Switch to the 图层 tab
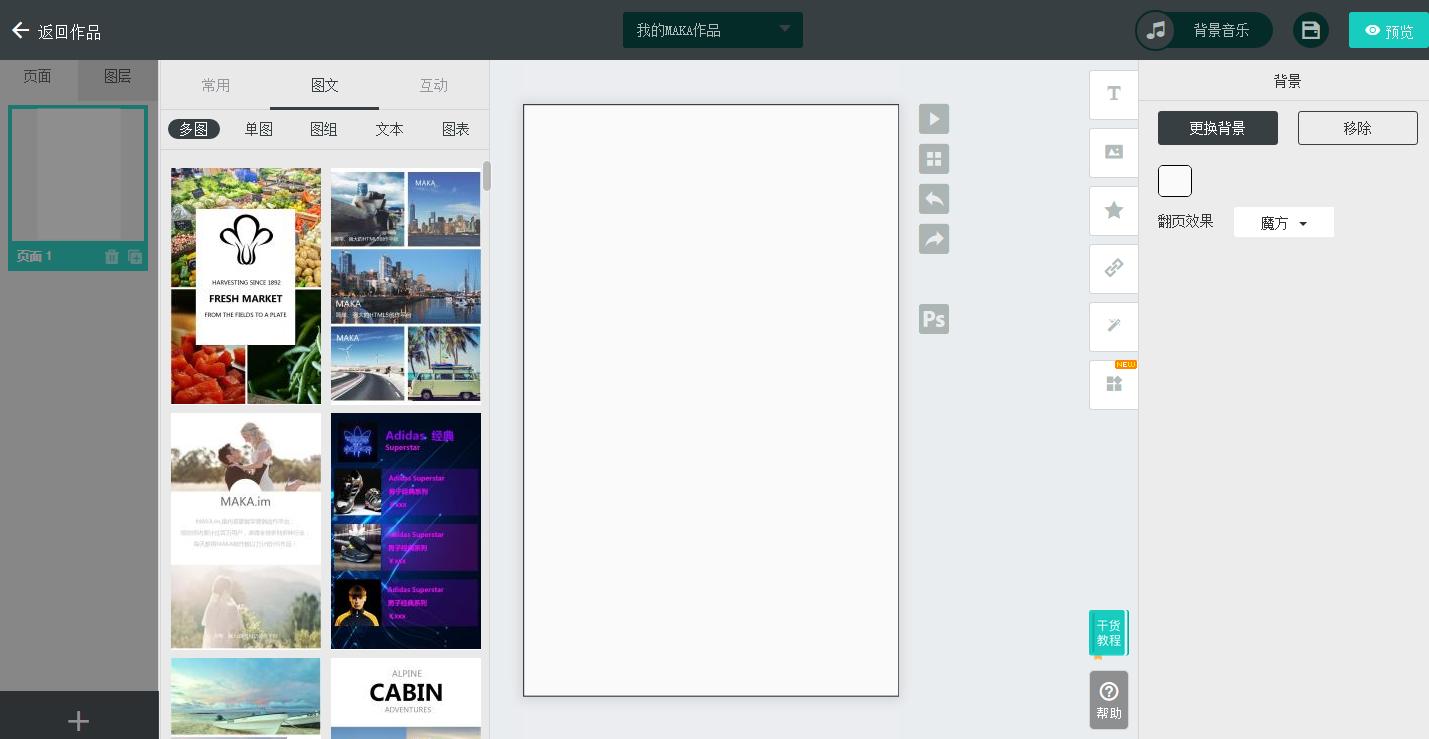Image resolution: width=1429 pixels, height=739 pixels. 118,77
